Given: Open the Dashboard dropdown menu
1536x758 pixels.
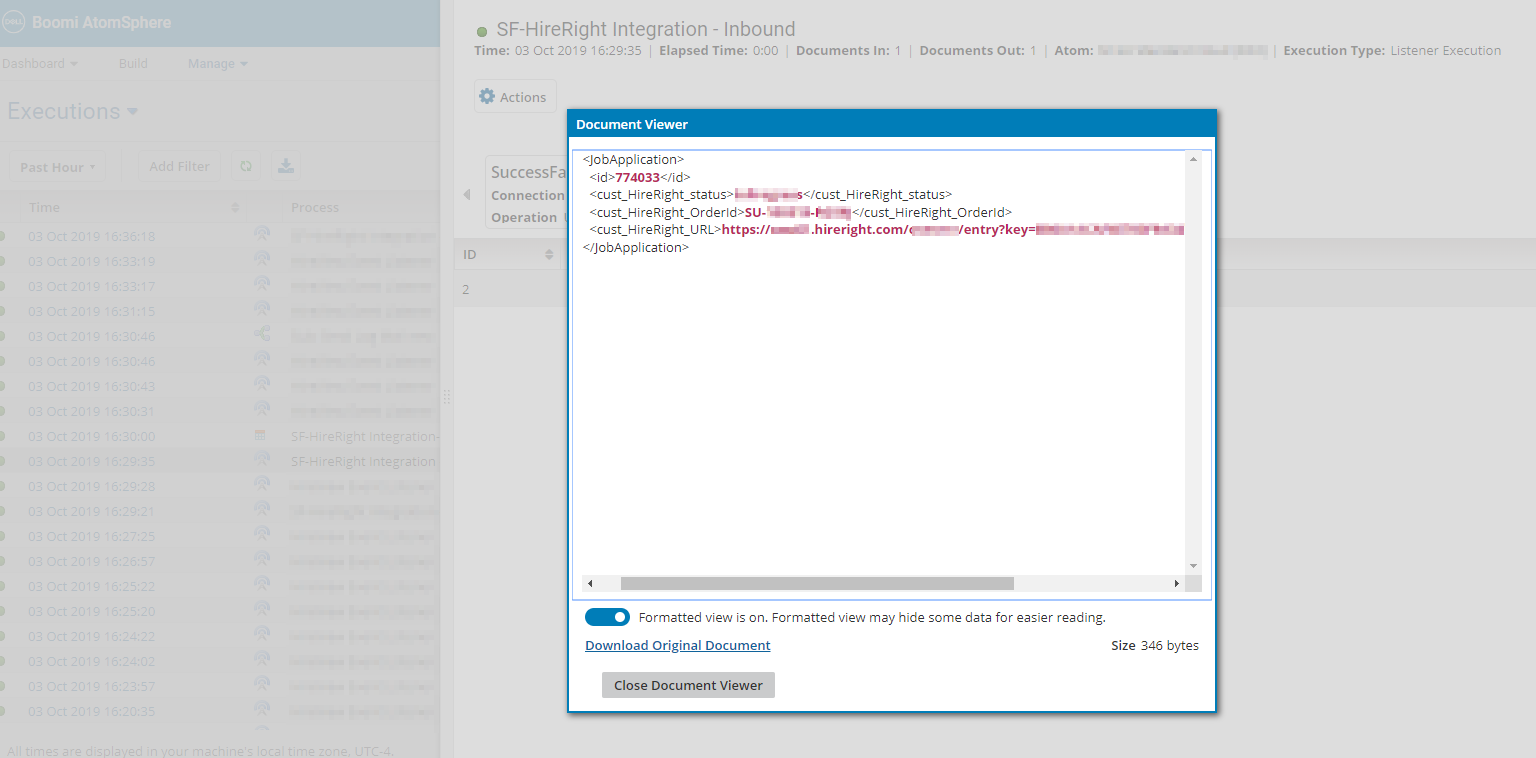Looking at the screenshot, I should pos(40,63).
